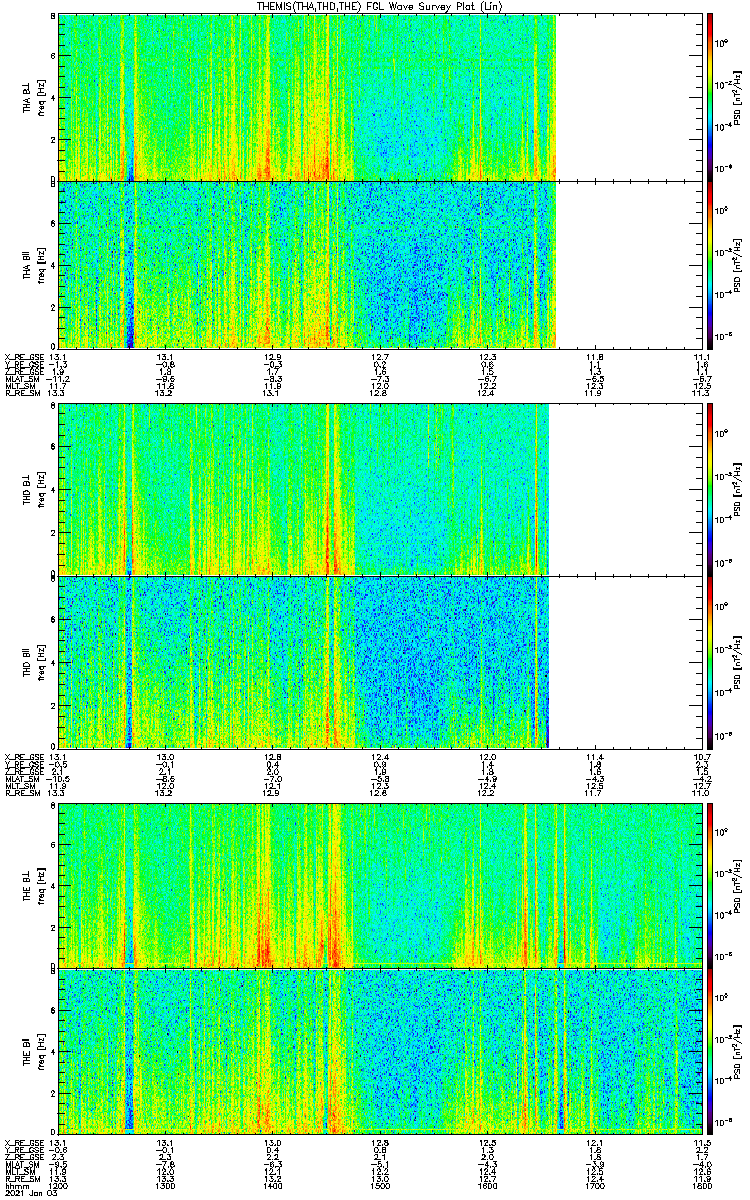The image size is (750, 1200).
Task: Select the THE B-perpendicular spectrogram panel
Action: coord(380,884)
